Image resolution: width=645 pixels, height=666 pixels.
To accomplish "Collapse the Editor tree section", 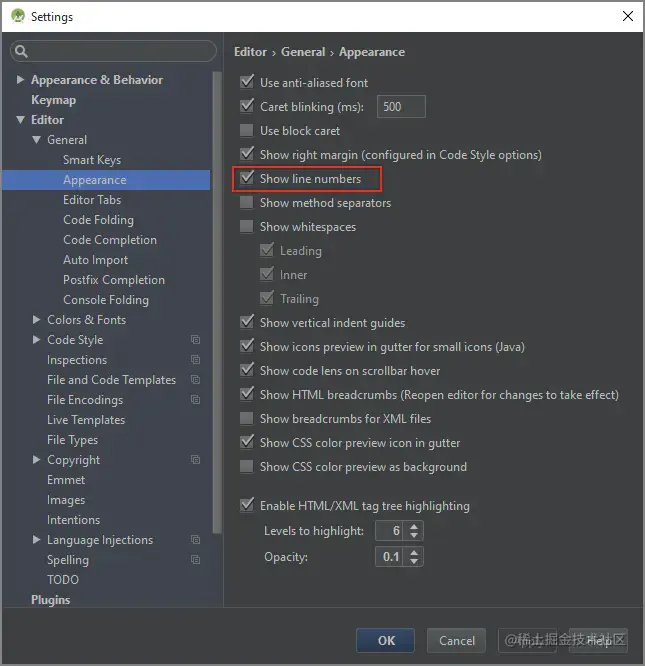I will click(21, 120).
